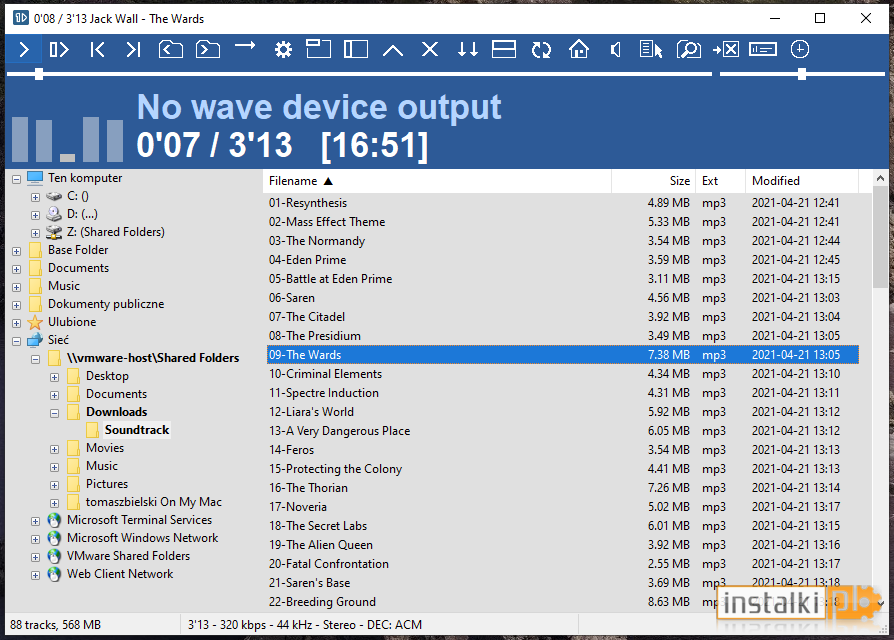
Task: Select the track 02-Mass Effect Theme
Action: click(x=563, y=222)
